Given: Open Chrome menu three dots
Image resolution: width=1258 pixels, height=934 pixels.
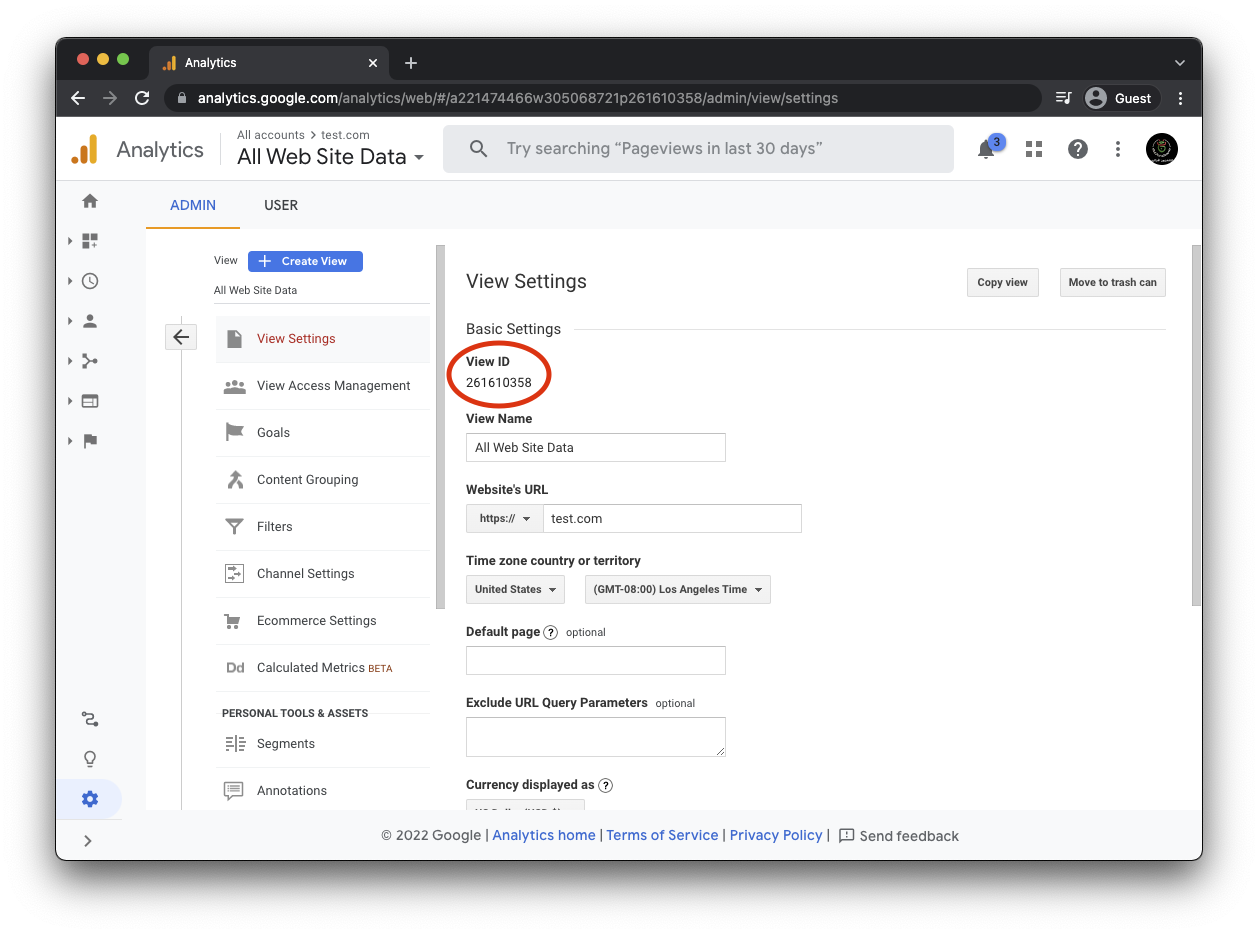Looking at the screenshot, I should (x=1181, y=98).
